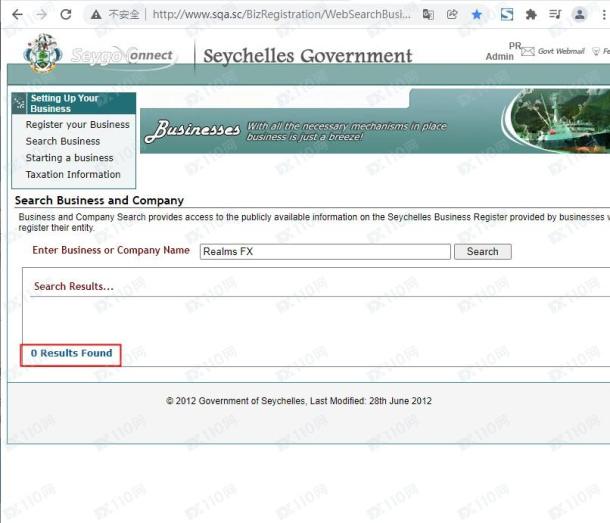Viewport: 610px width, 523px height.
Task: Click the not-secure warning triangle icon
Action: tap(96, 15)
